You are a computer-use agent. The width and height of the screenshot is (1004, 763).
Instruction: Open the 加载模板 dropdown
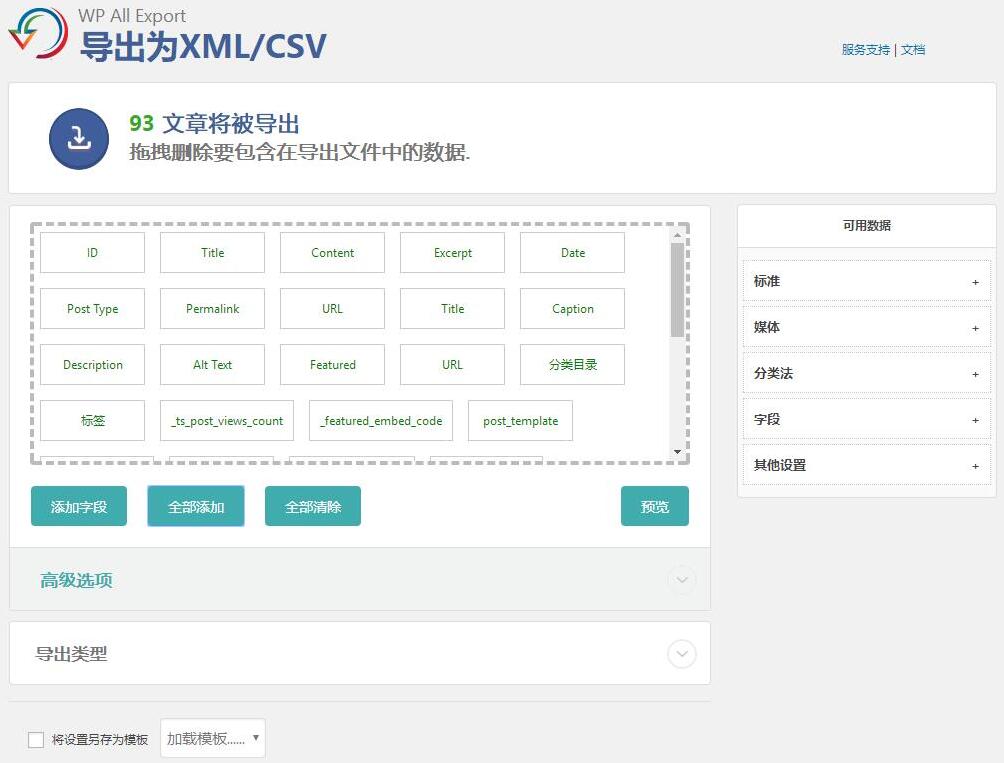pos(212,739)
